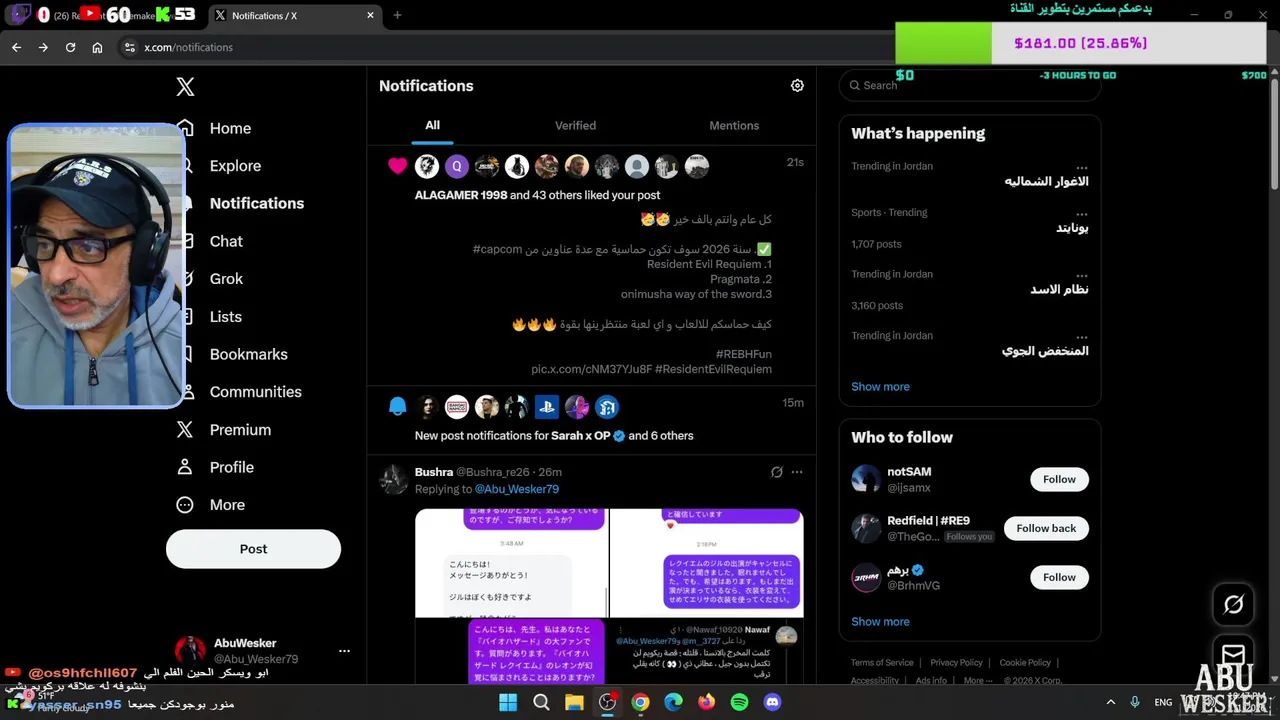Open account switcher dots beside AbuWesker
1280x720 pixels.
(344, 651)
